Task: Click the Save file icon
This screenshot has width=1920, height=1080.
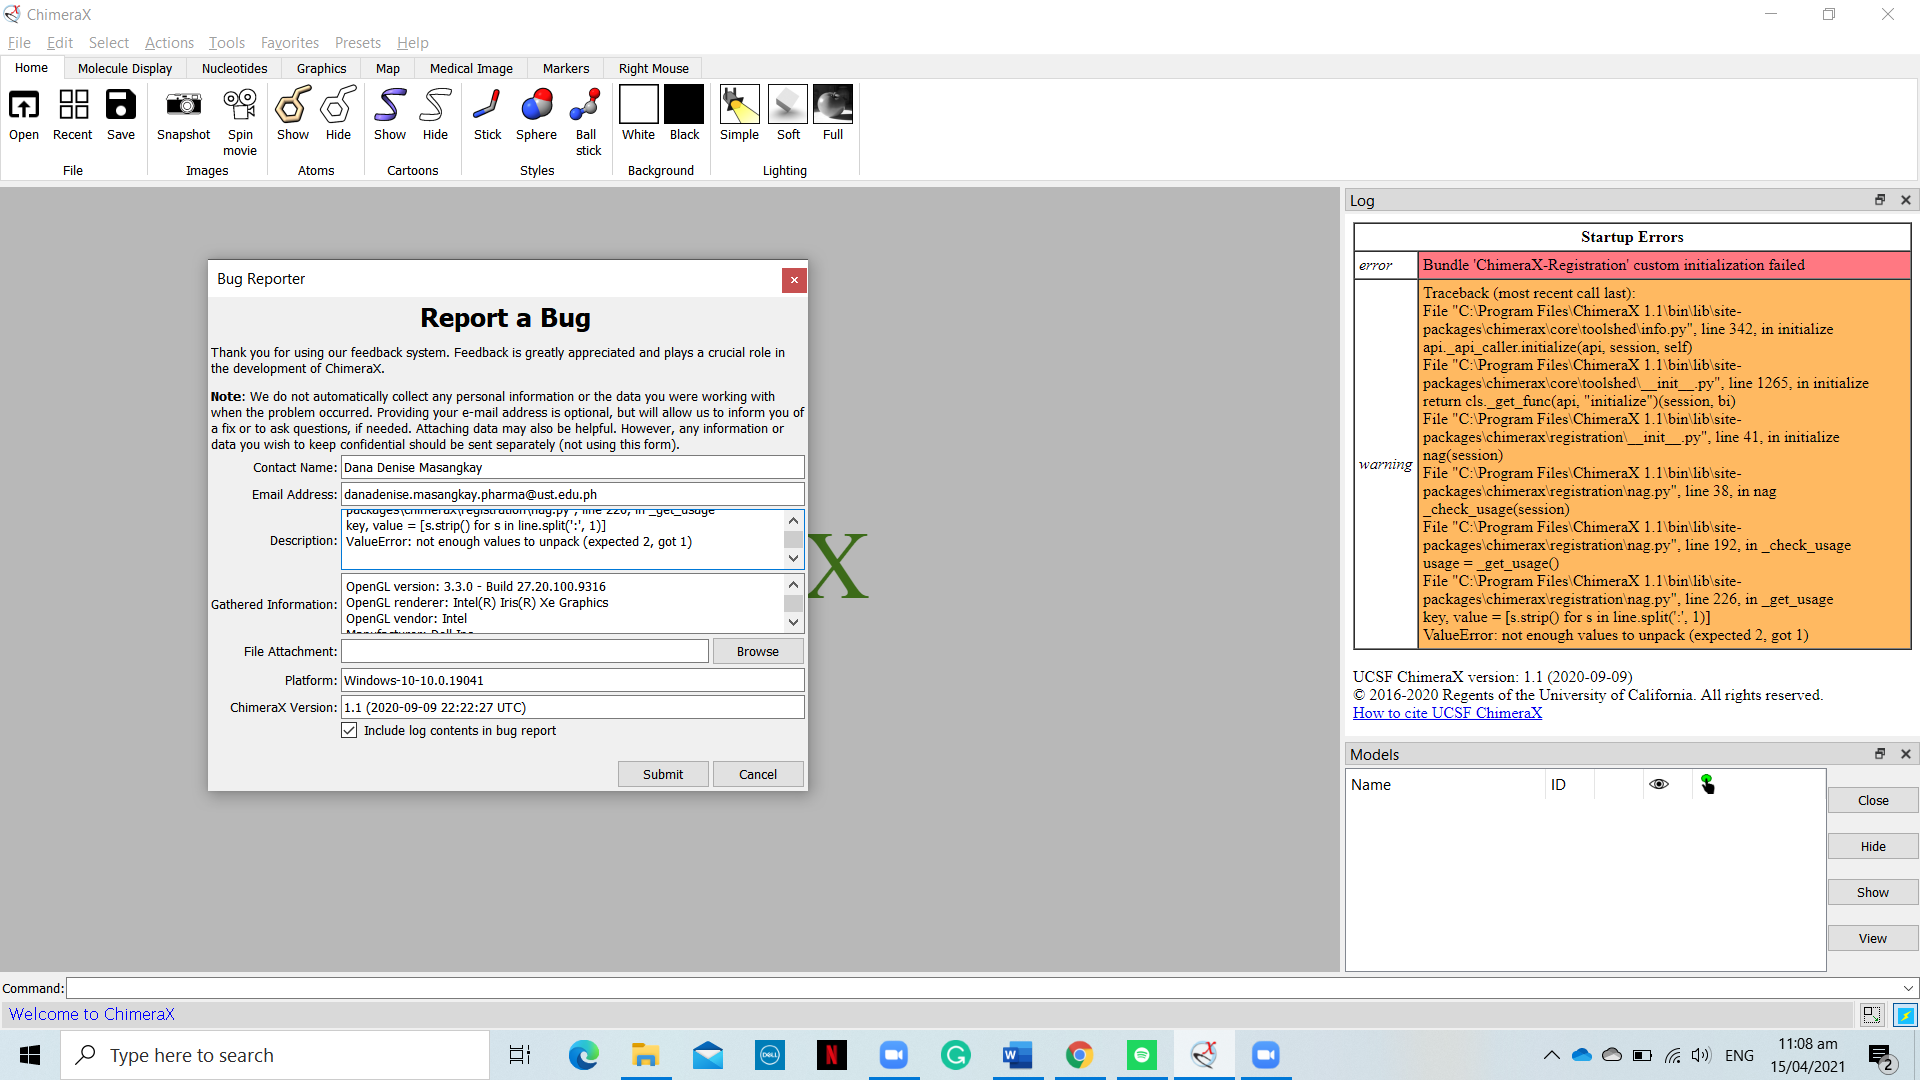Action: [121, 105]
